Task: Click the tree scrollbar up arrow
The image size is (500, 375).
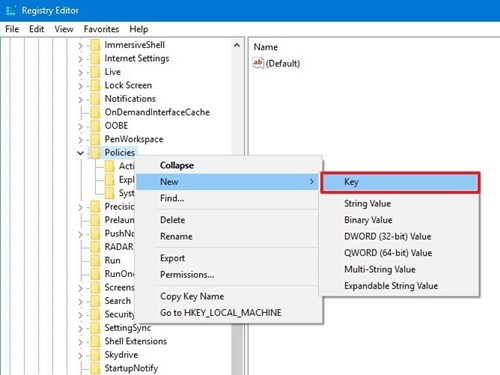Action: click(237, 45)
